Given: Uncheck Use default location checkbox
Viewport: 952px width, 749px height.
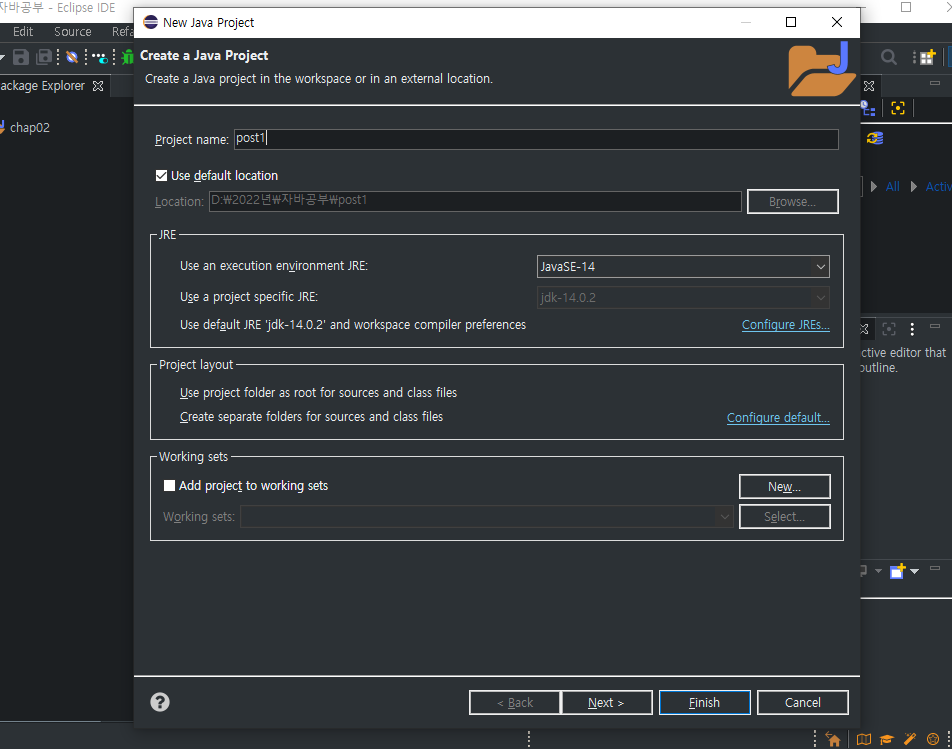Looking at the screenshot, I should [161, 175].
